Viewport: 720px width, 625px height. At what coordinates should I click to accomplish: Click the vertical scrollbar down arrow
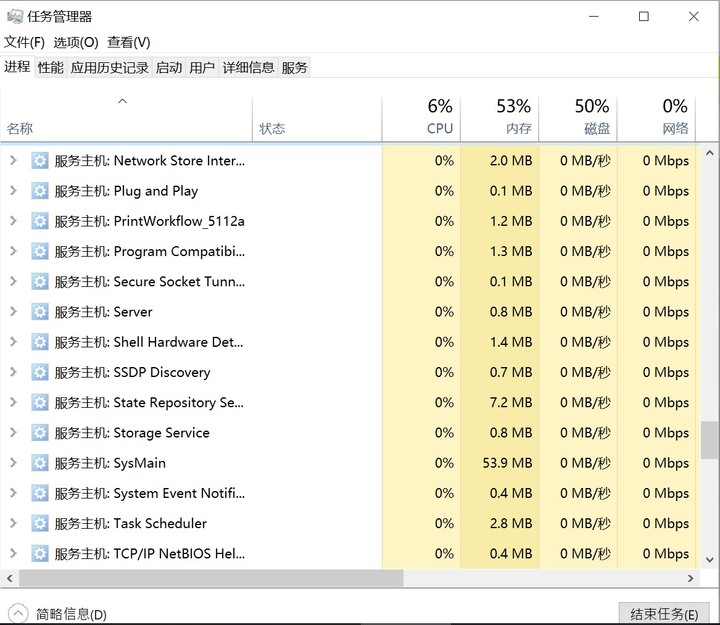click(x=710, y=560)
